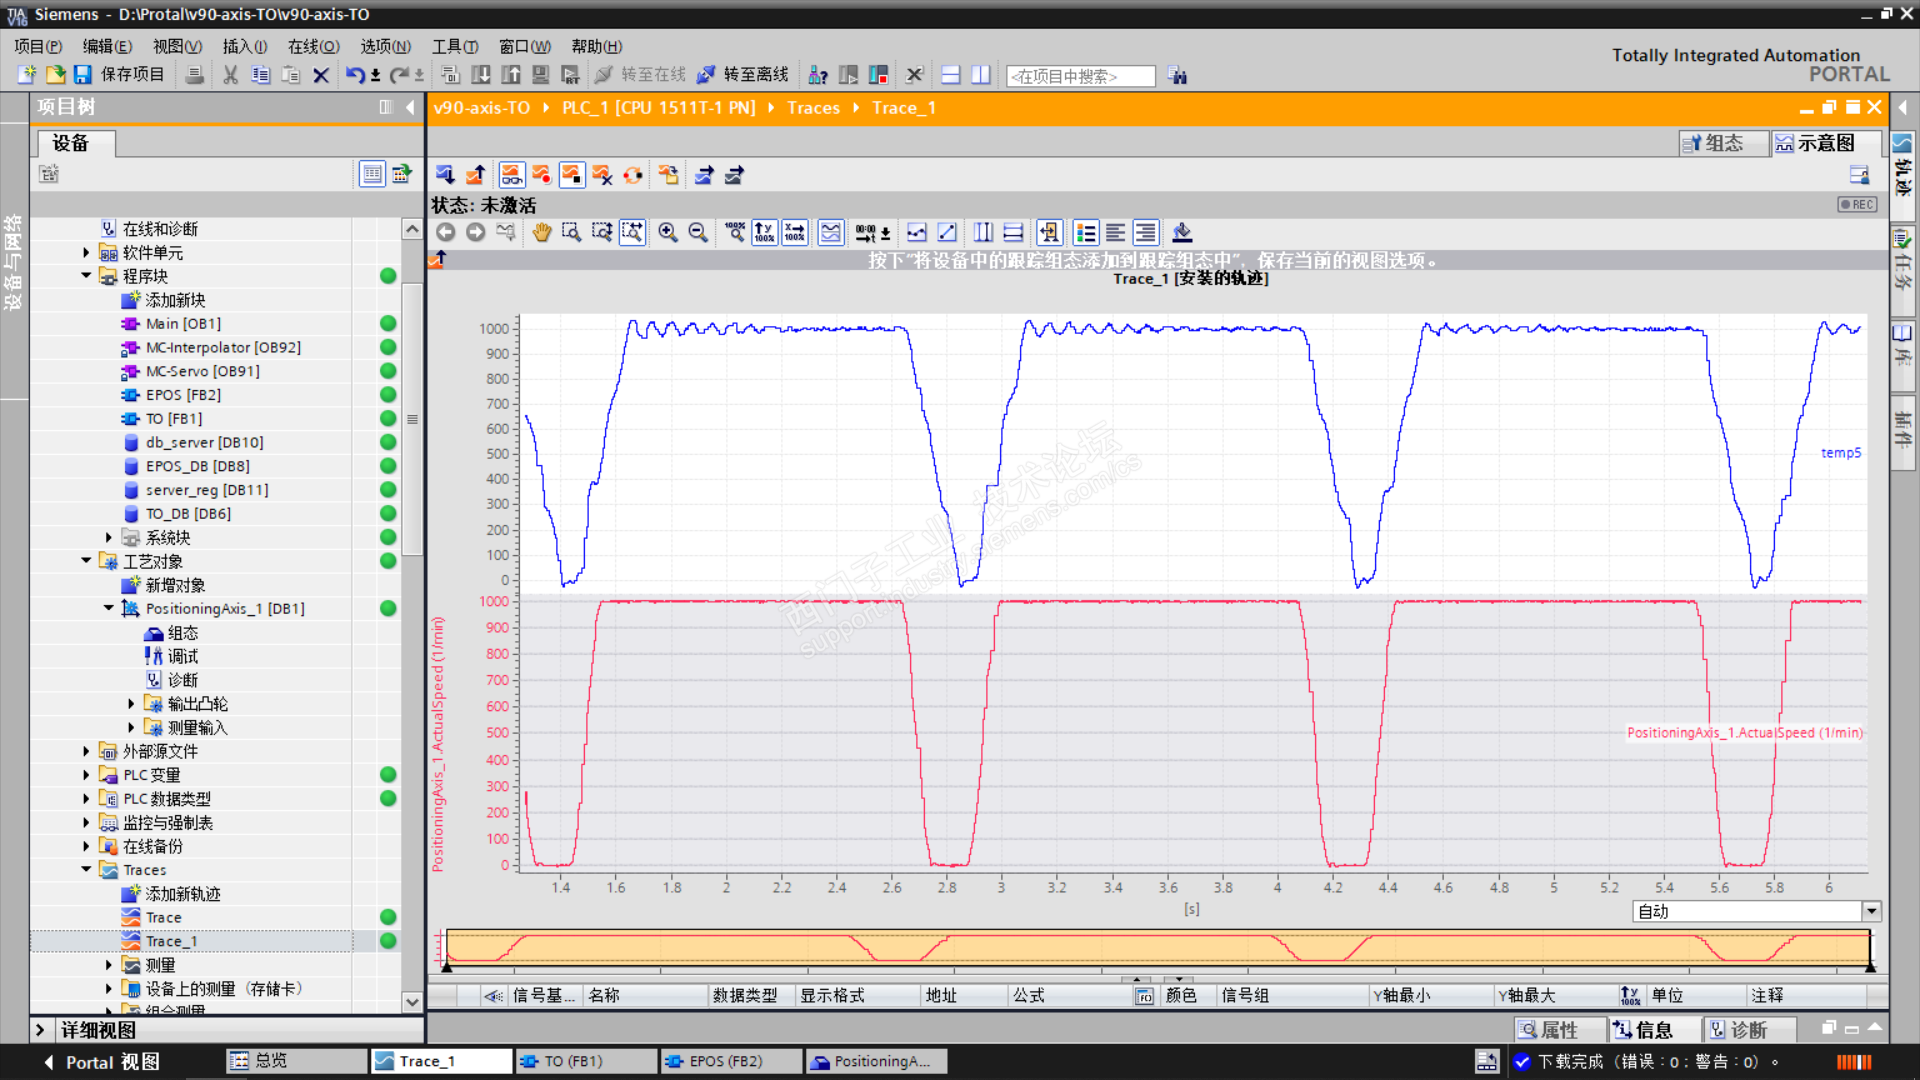Viewport: 1920px width, 1080px height.
Task: Collapse the 程序块 tree folder
Action: coord(86,276)
